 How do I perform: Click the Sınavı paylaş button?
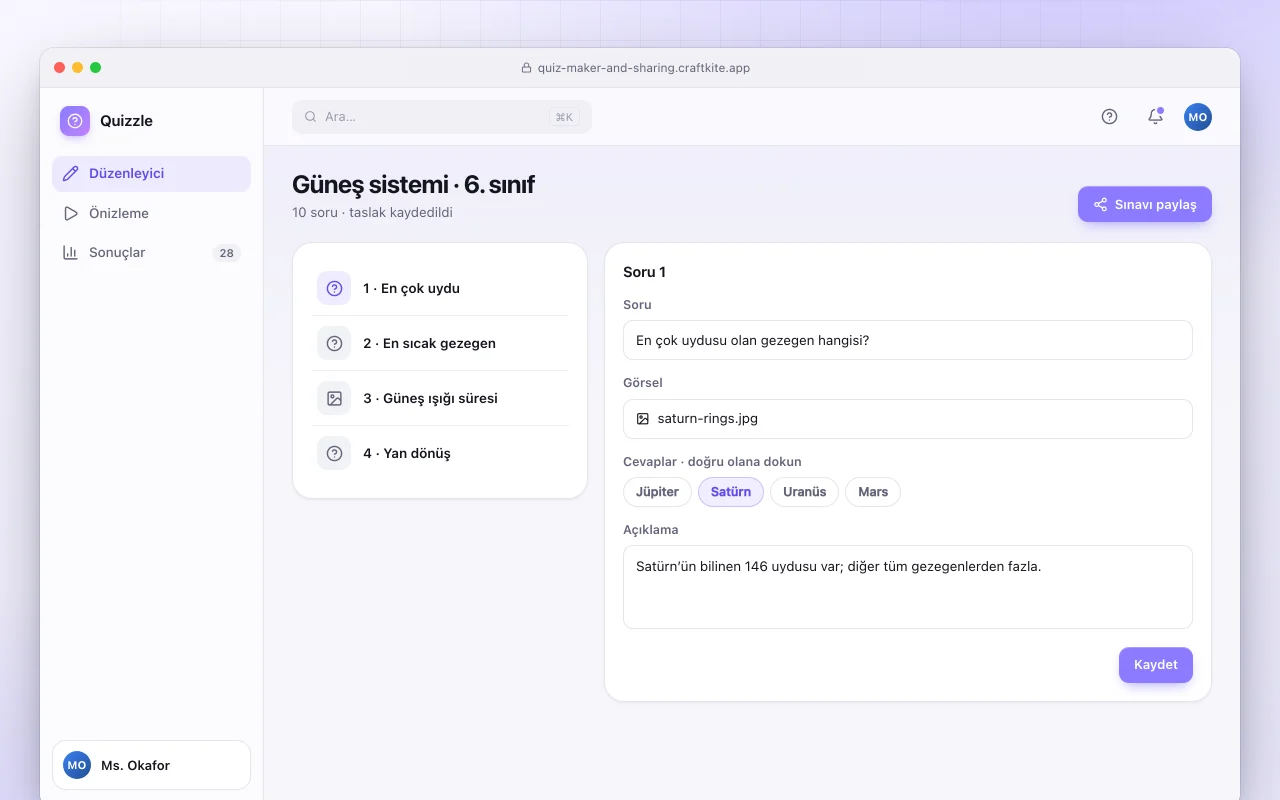1145,204
